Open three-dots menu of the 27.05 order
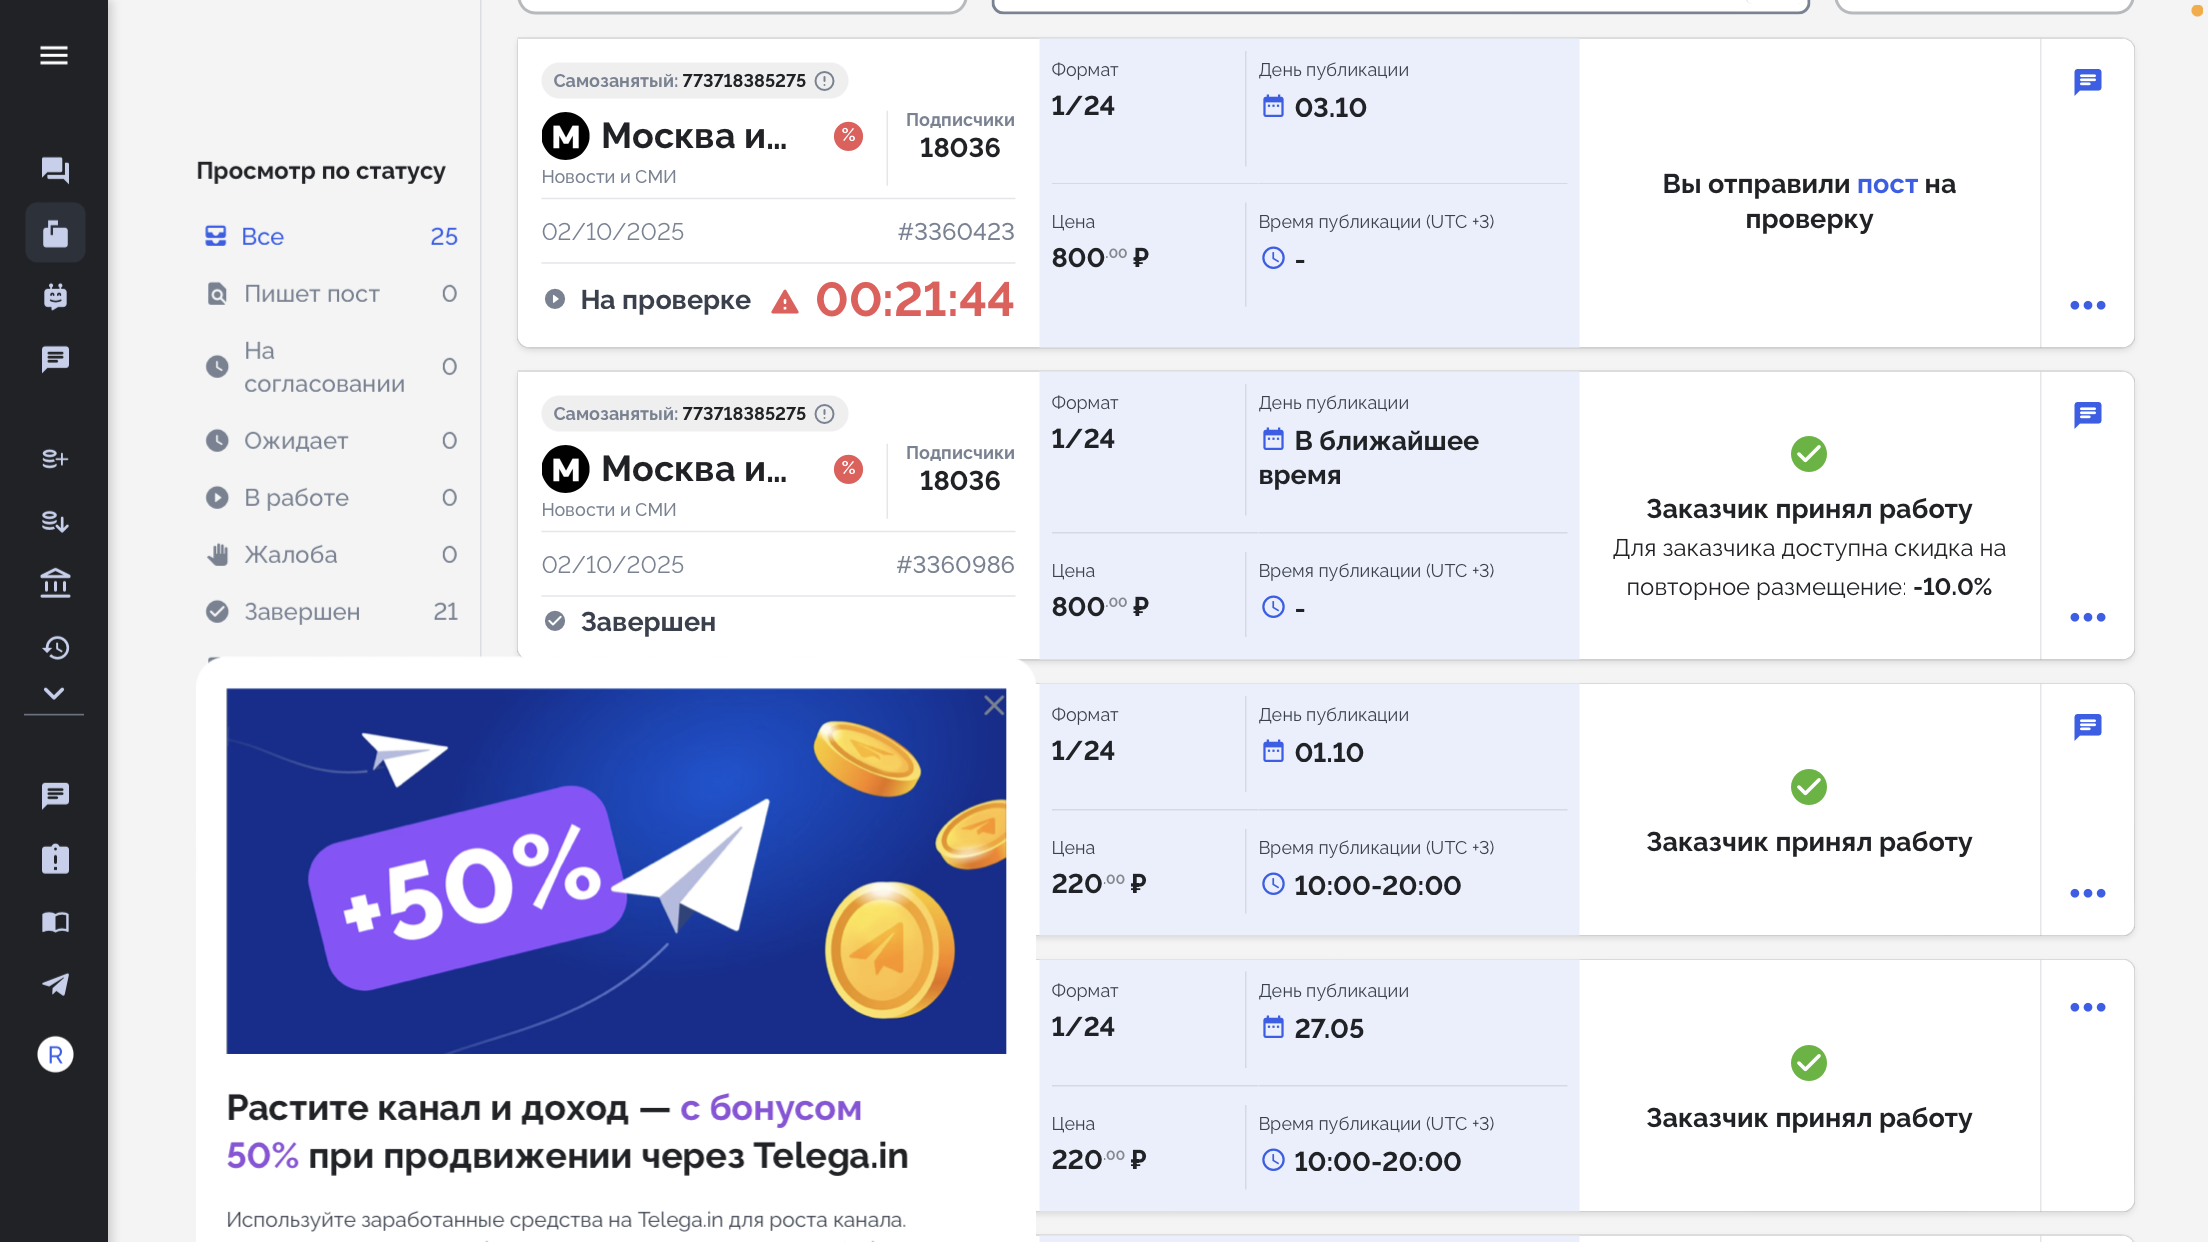Image resolution: width=2208 pixels, height=1242 pixels. tap(2087, 1007)
